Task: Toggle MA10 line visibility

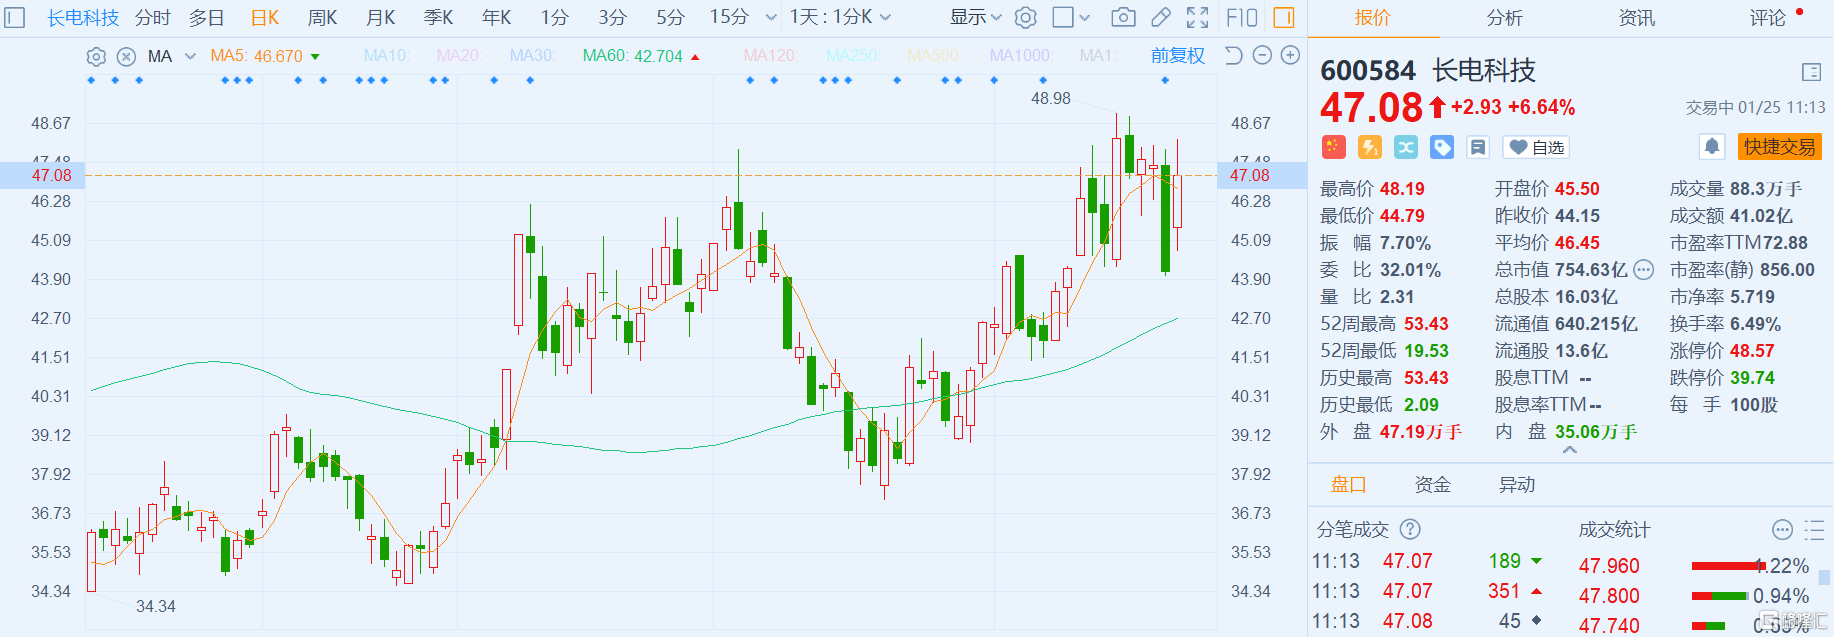Action: tap(387, 55)
